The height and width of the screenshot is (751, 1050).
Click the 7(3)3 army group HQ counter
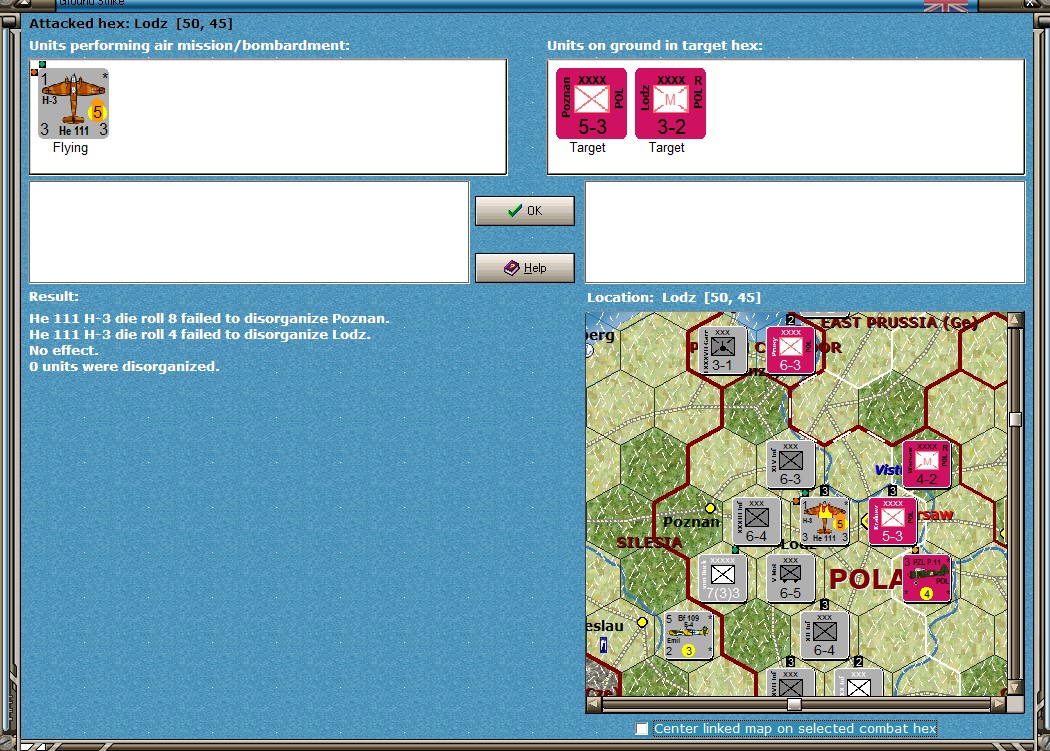coord(723,577)
